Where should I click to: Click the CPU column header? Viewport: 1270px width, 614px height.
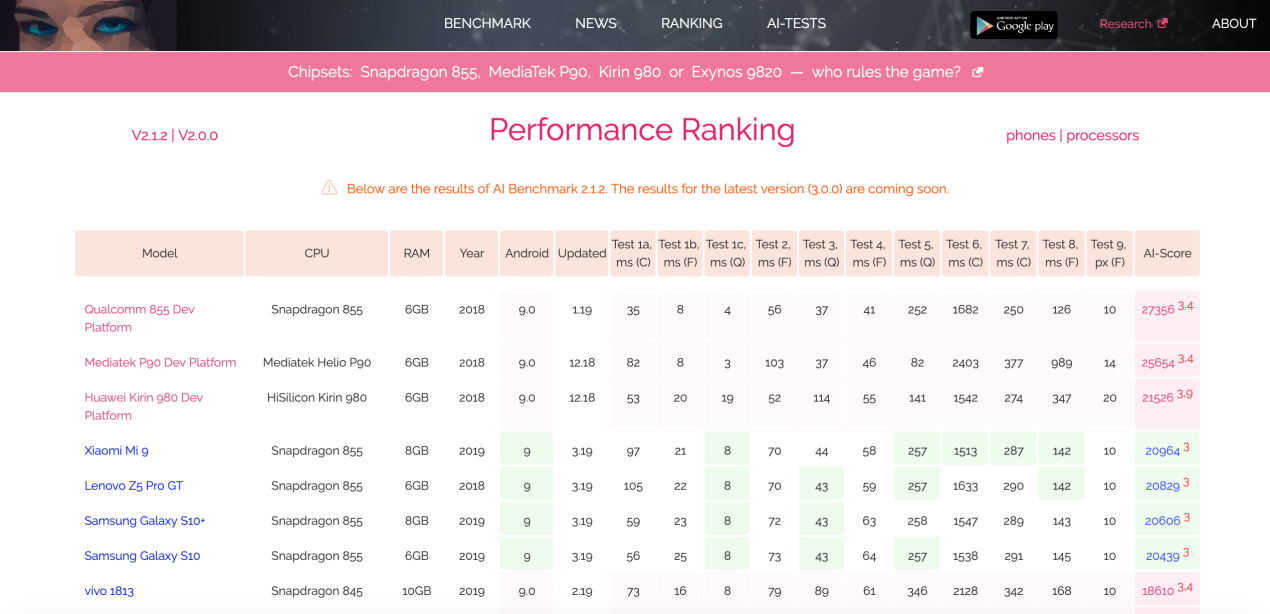click(x=317, y=253)
